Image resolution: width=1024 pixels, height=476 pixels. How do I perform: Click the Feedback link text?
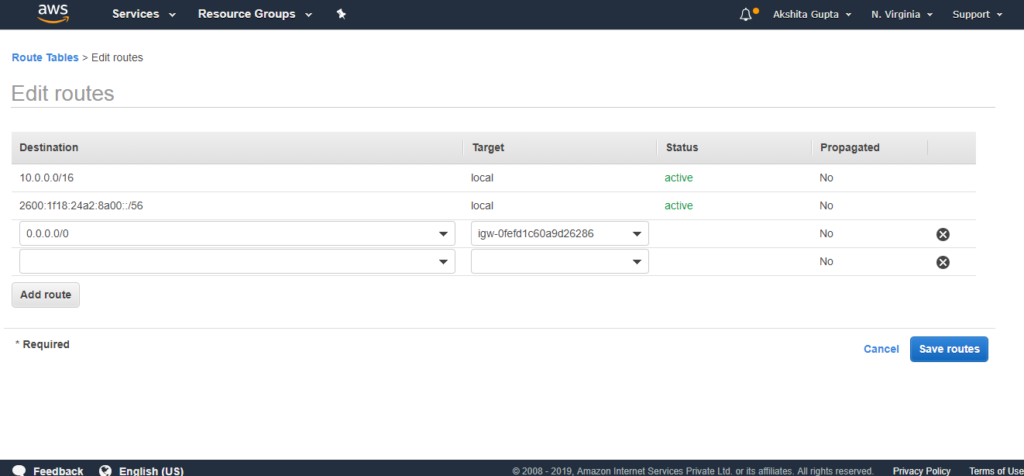58,471
